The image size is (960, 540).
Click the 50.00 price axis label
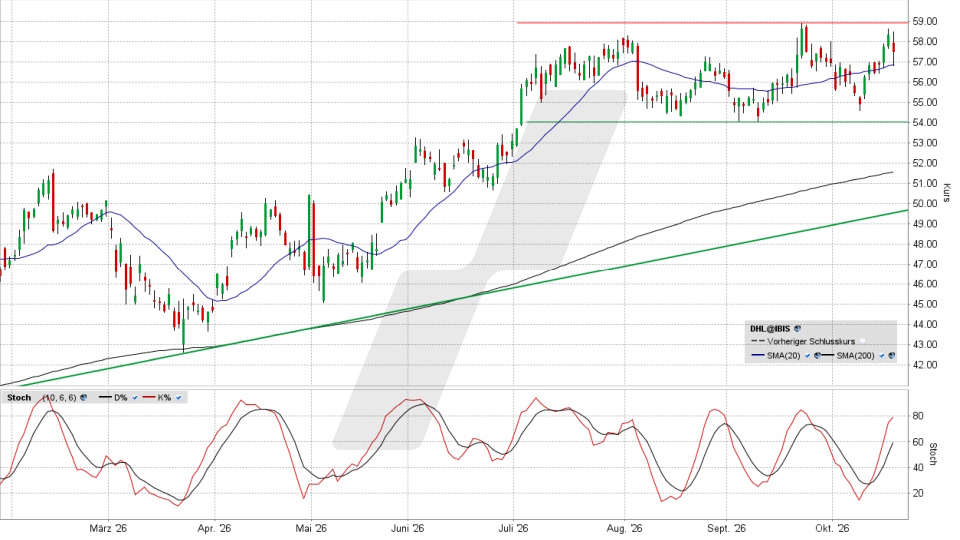coord(924,203)
